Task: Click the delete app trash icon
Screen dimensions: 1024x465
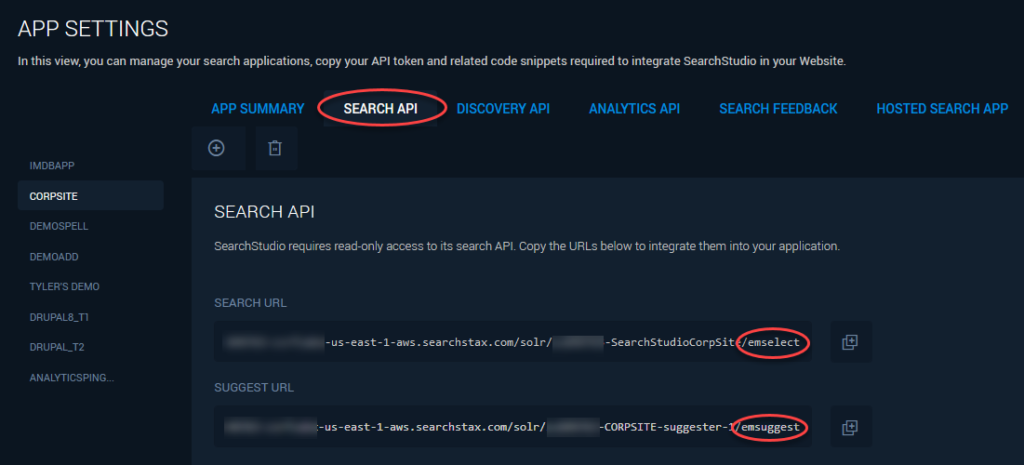Action: click(275, 148)
